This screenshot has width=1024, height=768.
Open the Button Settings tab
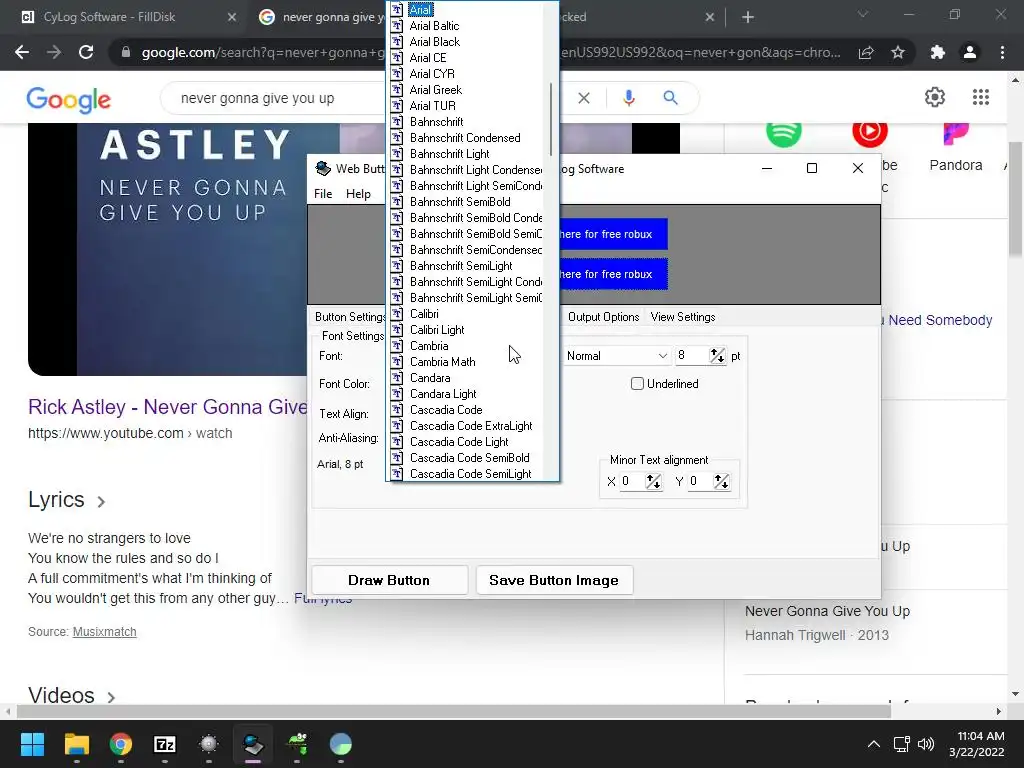click(349, 317)
